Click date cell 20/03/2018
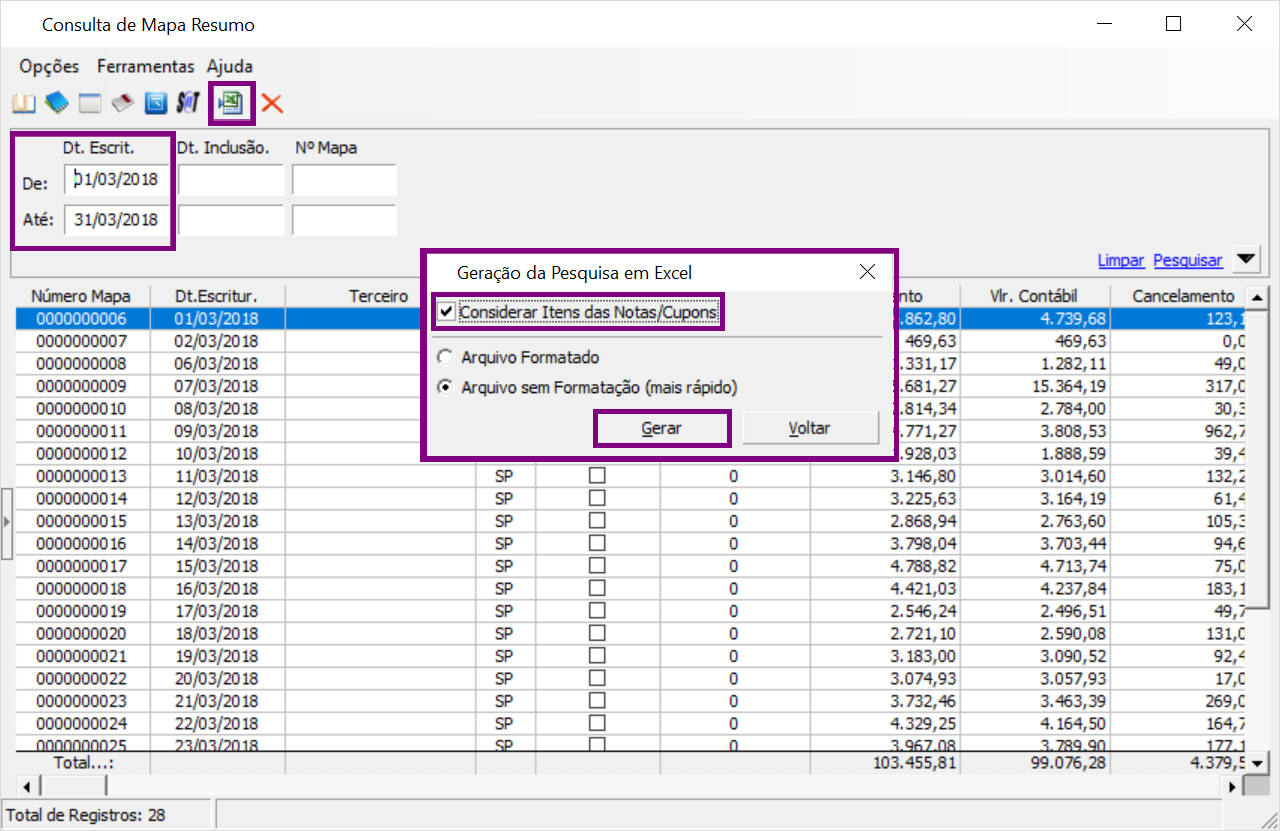 coord(217,678)
